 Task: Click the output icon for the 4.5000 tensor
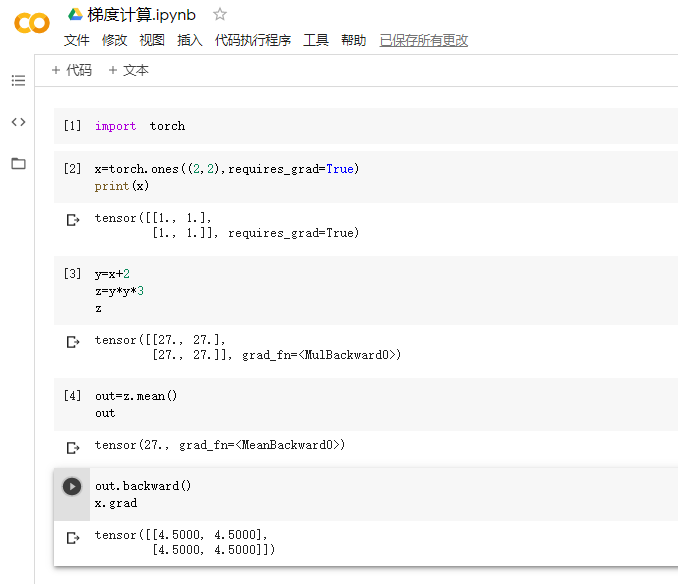pos(73,538)
